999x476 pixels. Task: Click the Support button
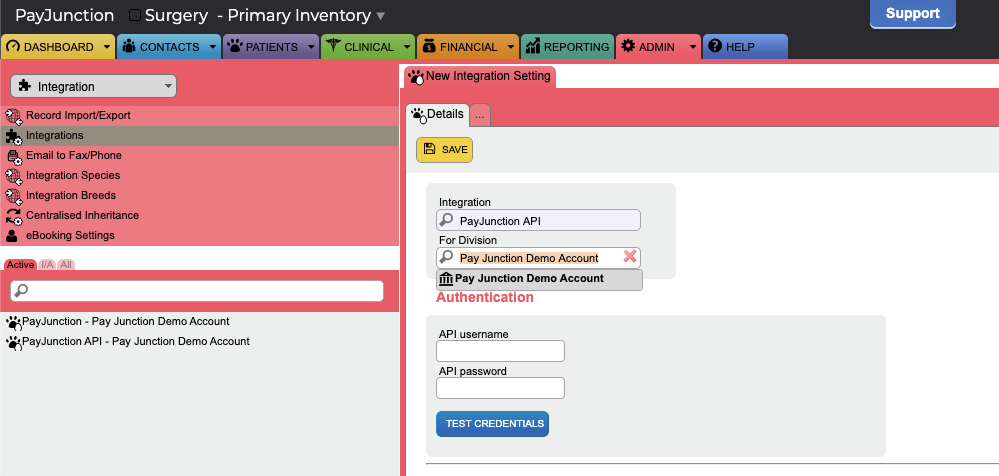912,14
